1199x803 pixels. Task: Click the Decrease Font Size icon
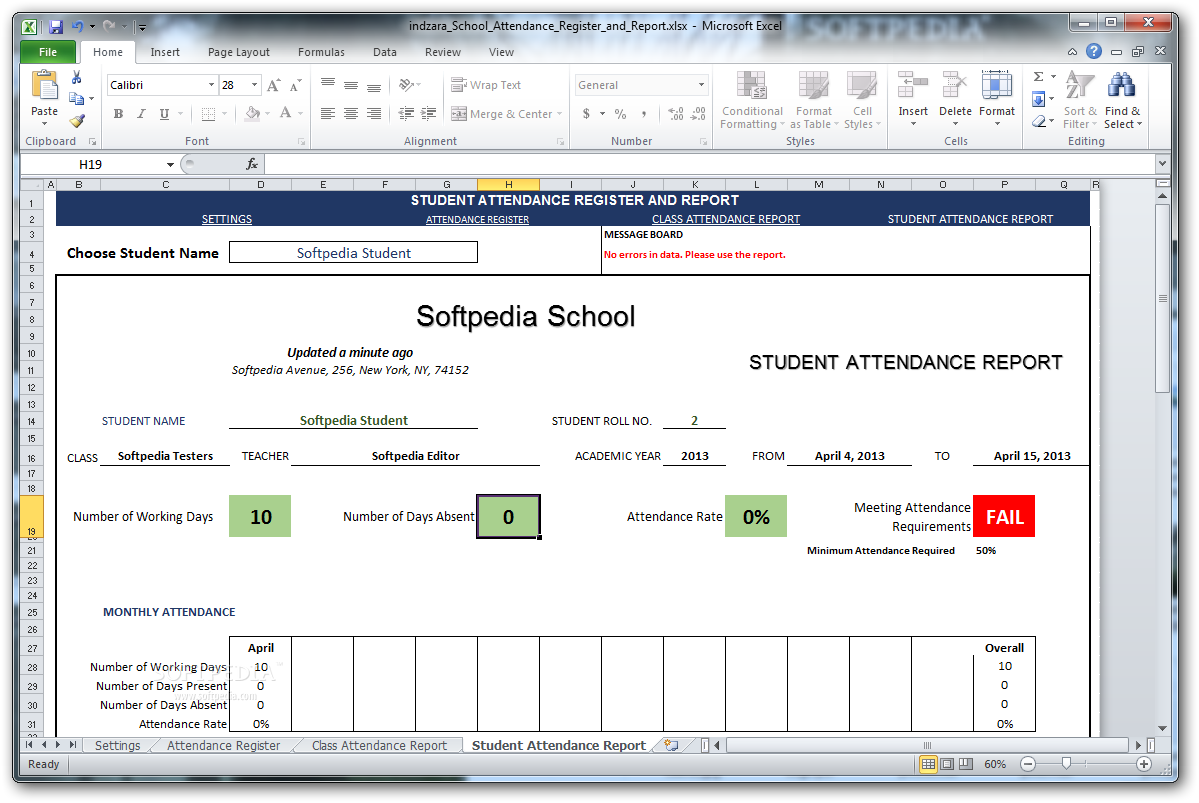click(296, 85)
